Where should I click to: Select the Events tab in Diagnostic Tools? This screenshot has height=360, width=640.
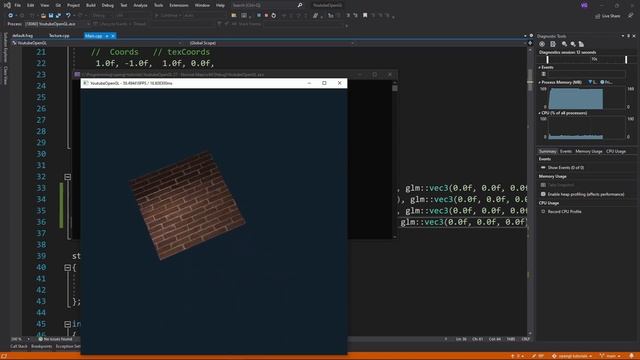coord(566,151)
